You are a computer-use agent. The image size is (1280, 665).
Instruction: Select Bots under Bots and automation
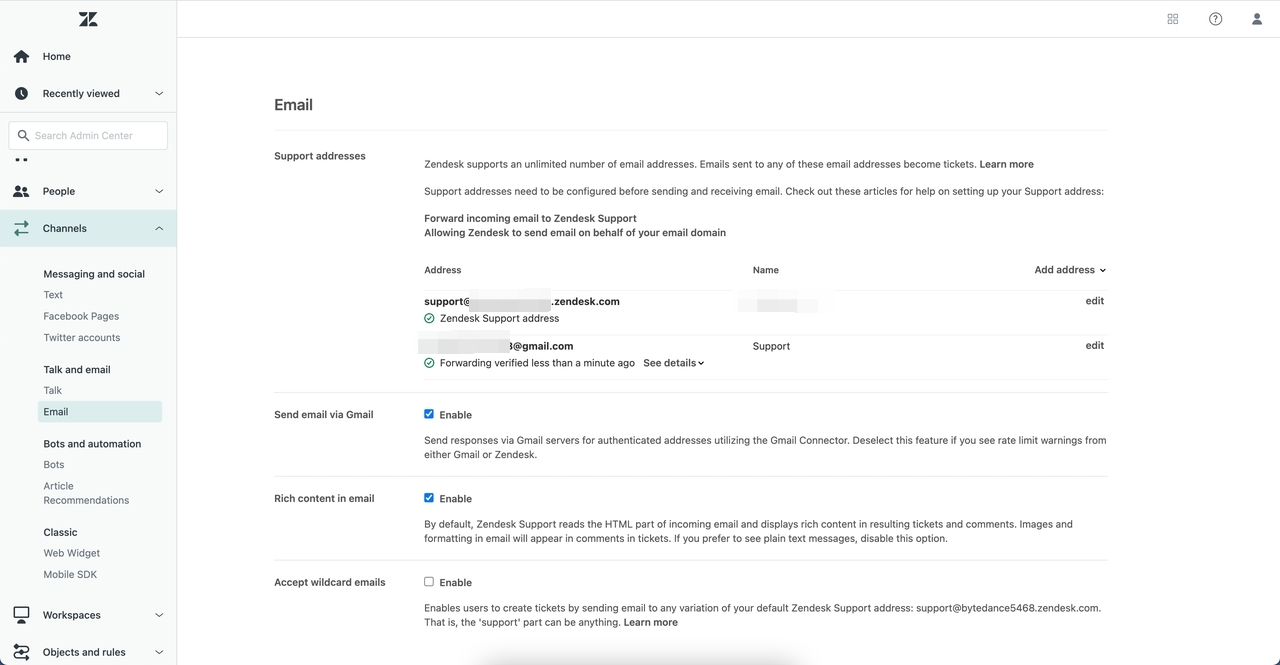[54, 465]
